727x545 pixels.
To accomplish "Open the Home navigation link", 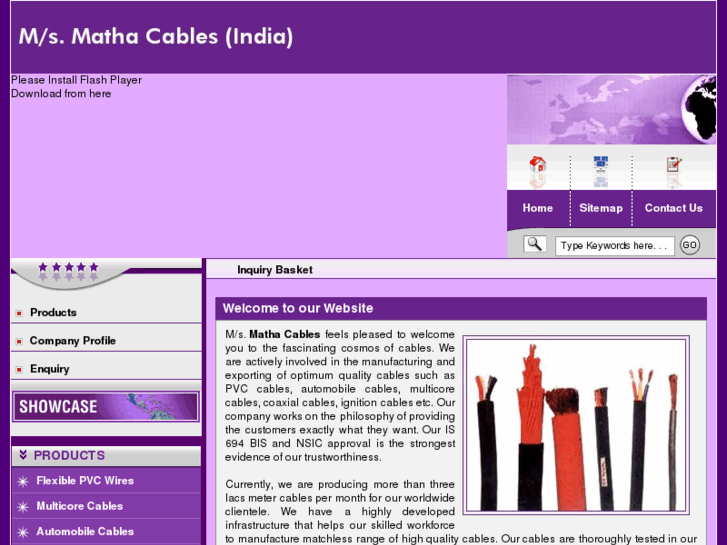I will point(538,208).
